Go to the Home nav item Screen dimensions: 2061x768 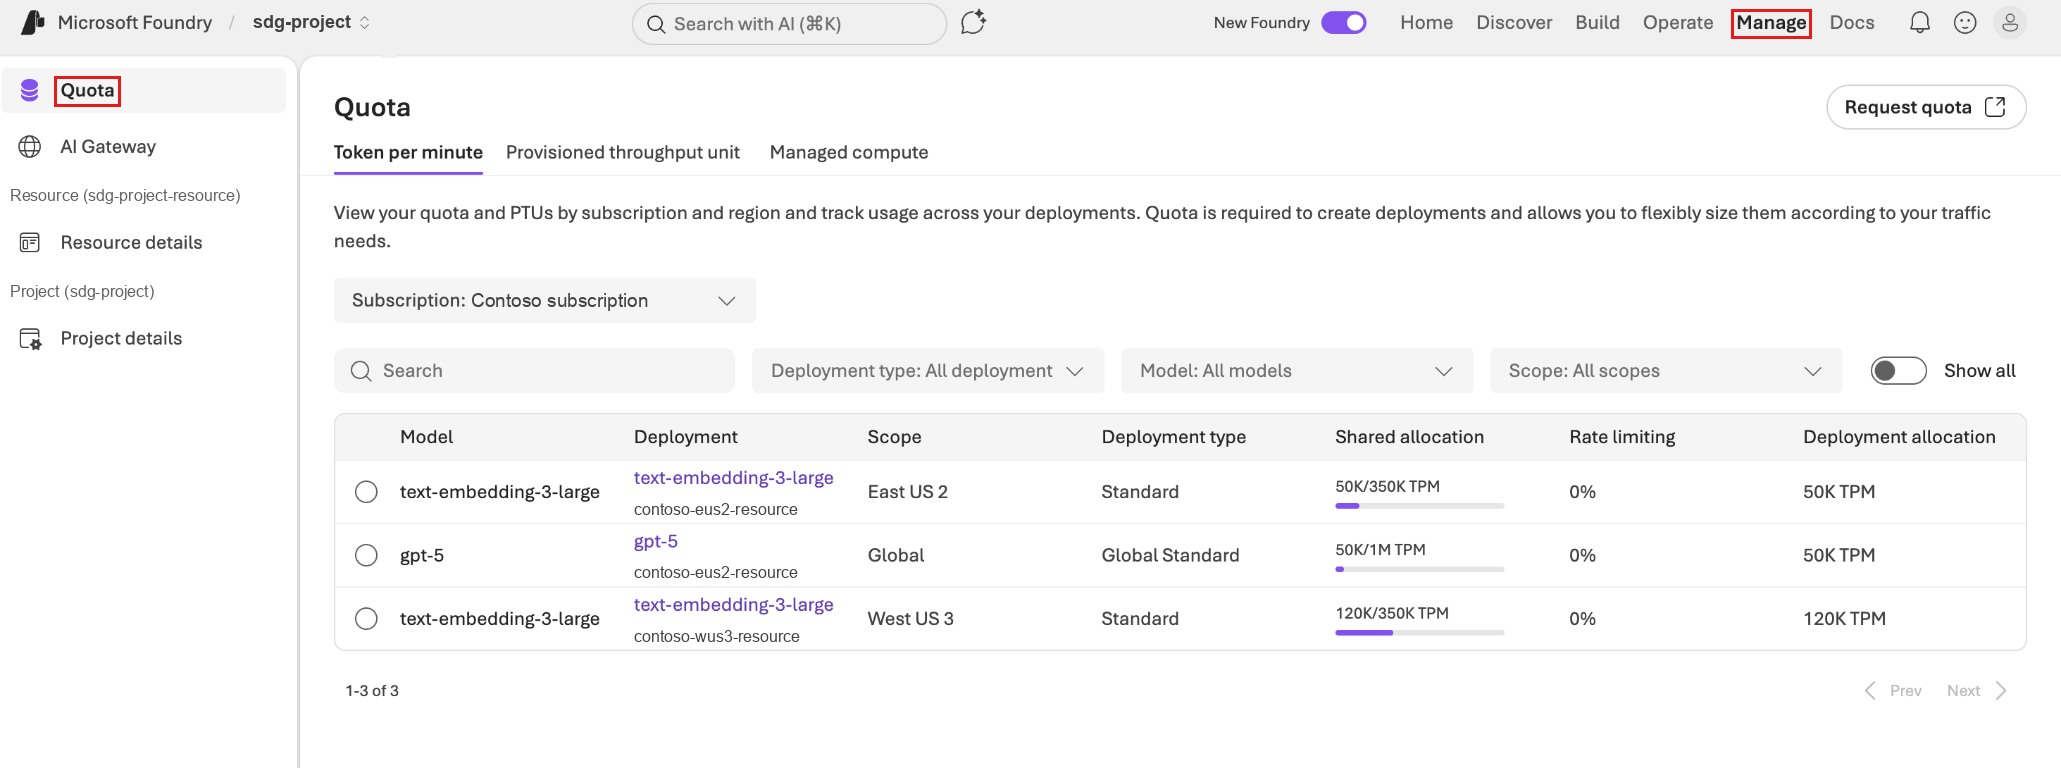coord(1426,22)
